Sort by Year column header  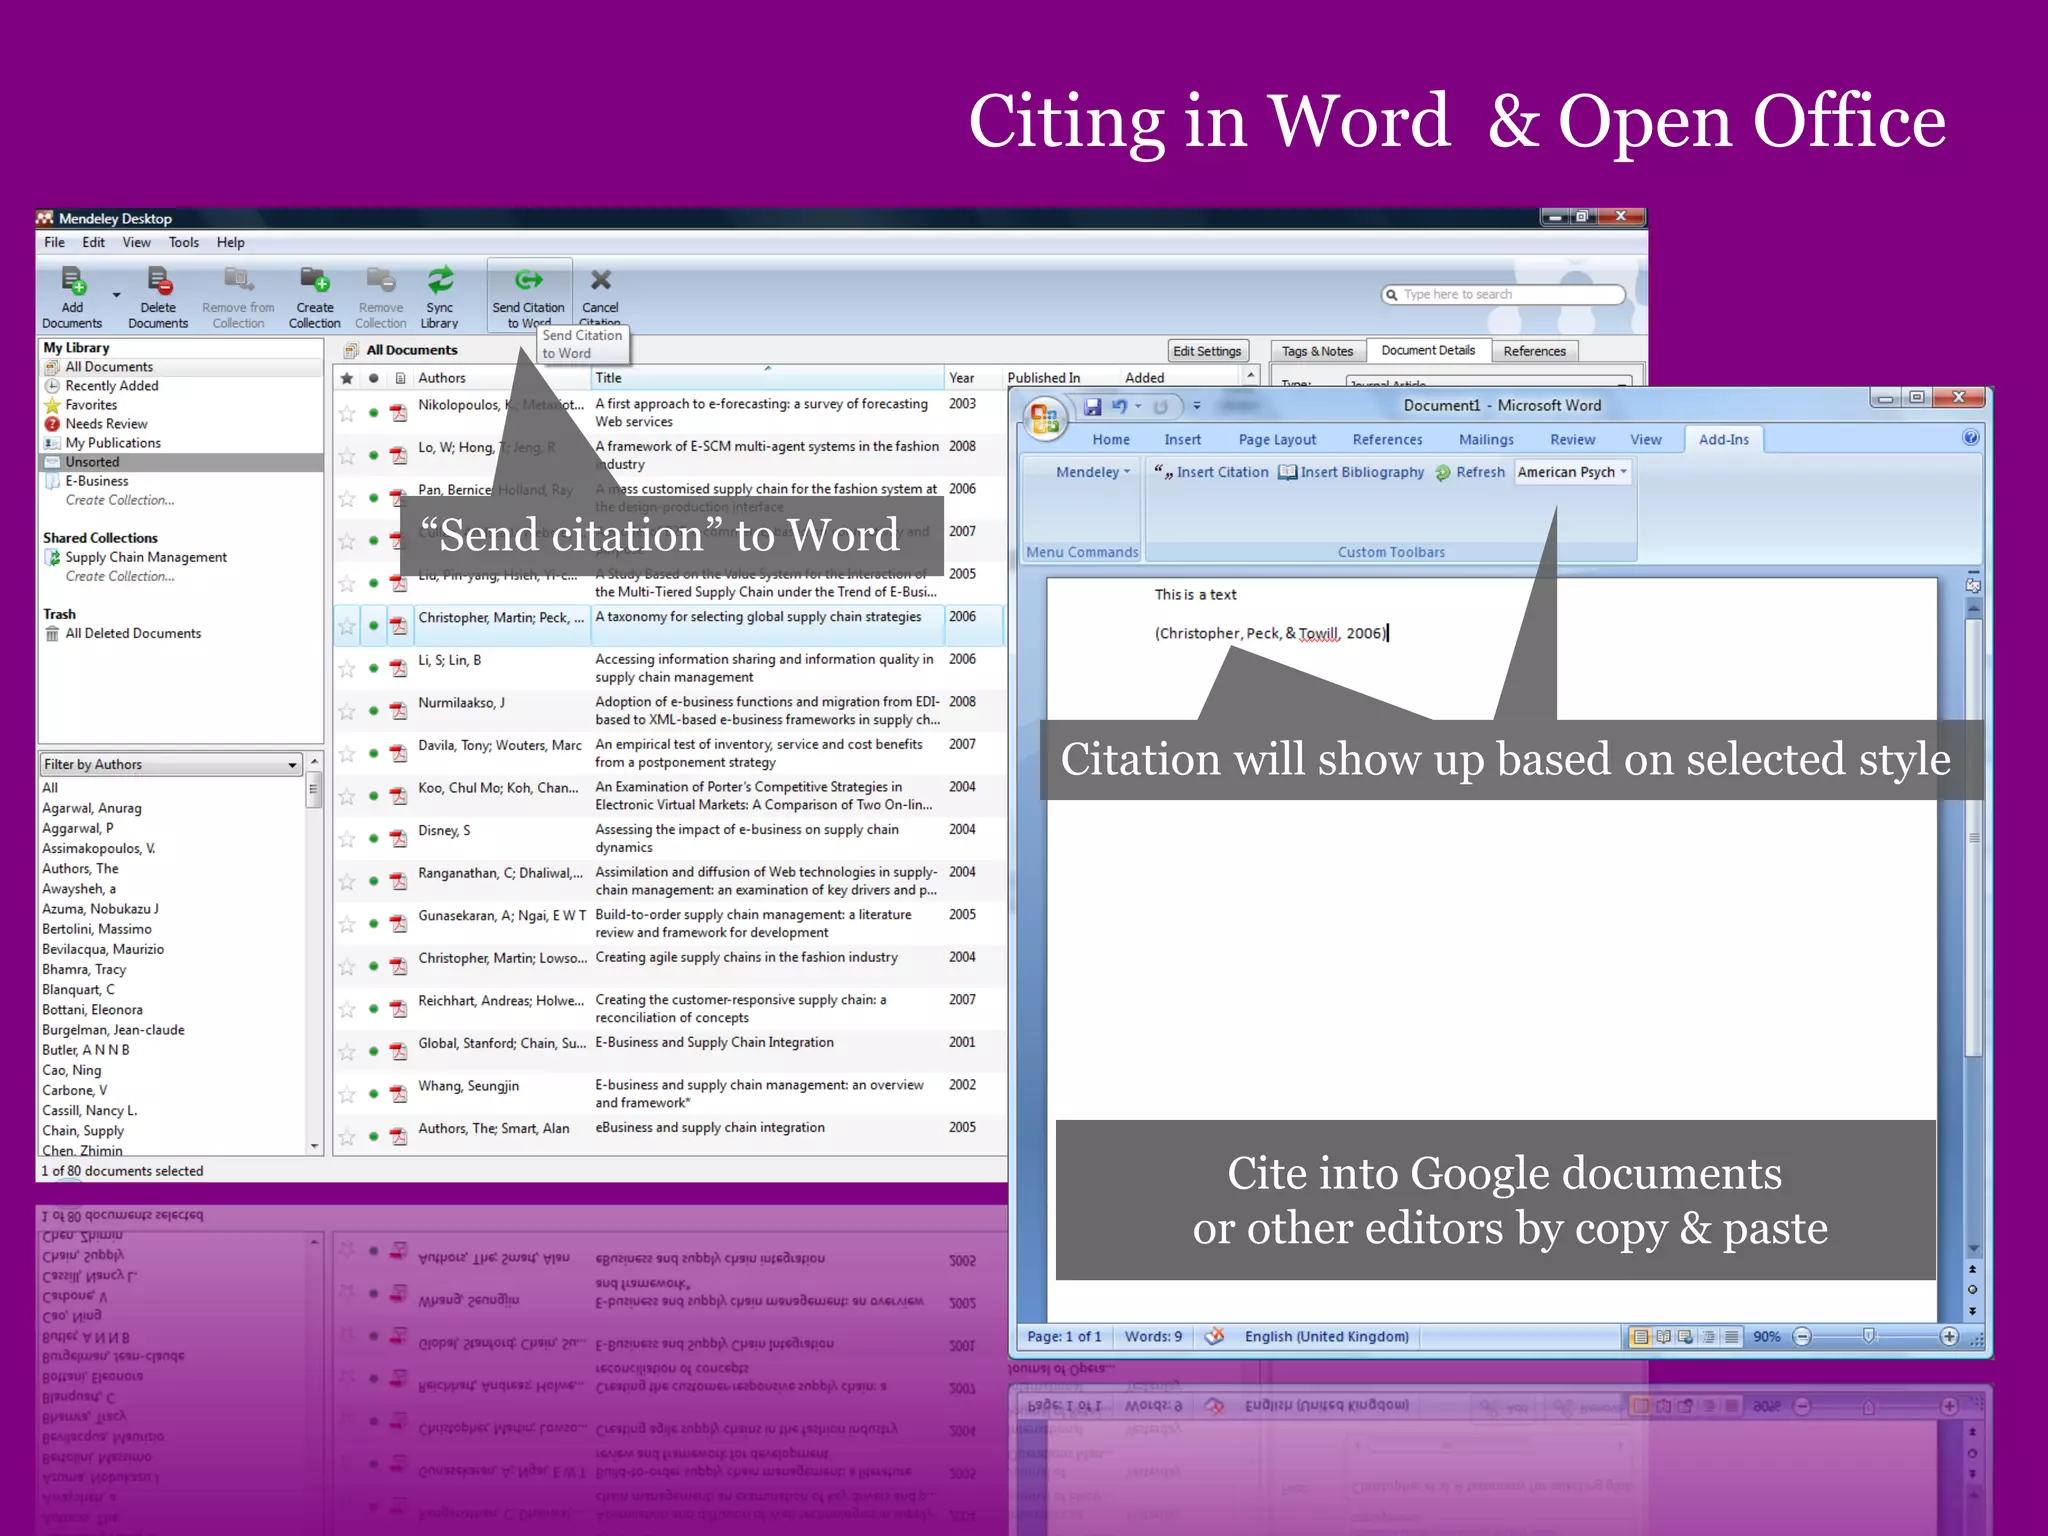pyautogui.click(x=971, y=378)
